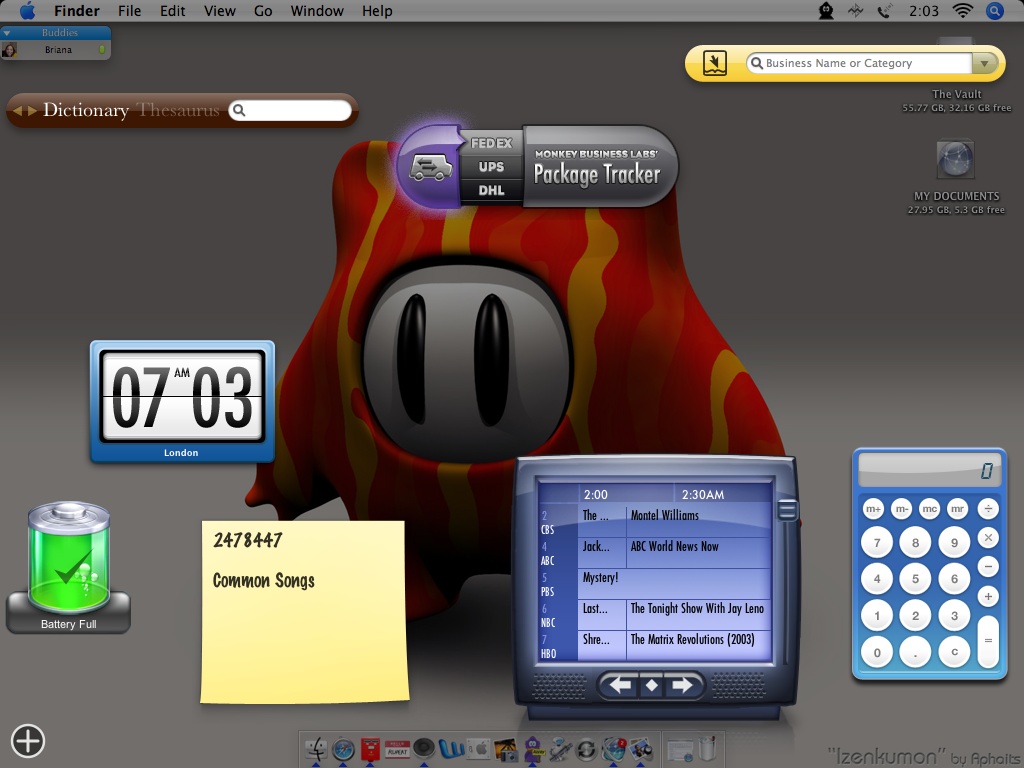Click calculator m- key

pos(901,509)
